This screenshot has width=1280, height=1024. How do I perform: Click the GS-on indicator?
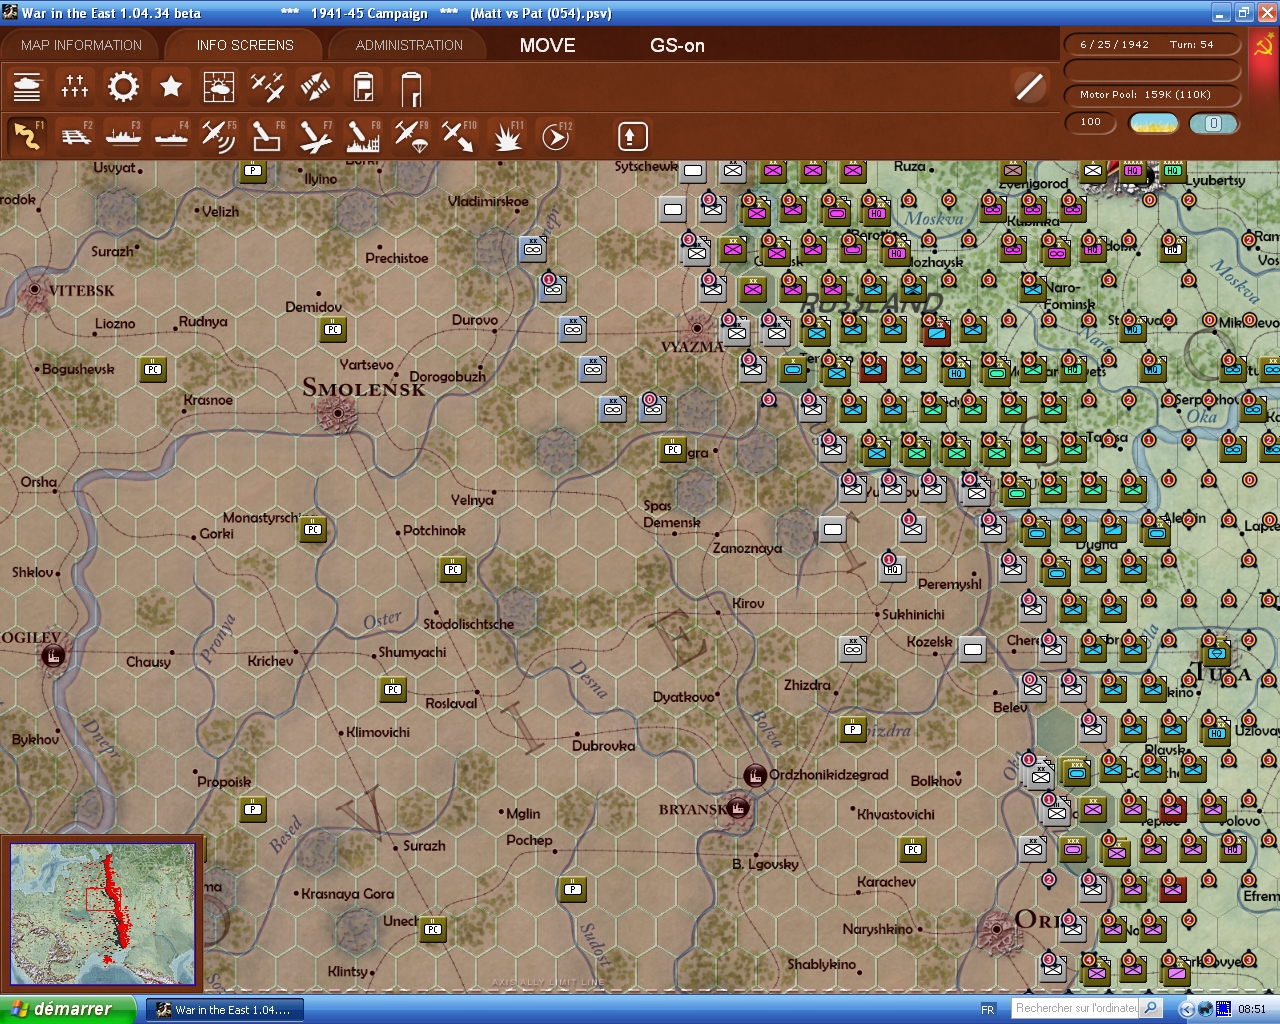(677, 45)
